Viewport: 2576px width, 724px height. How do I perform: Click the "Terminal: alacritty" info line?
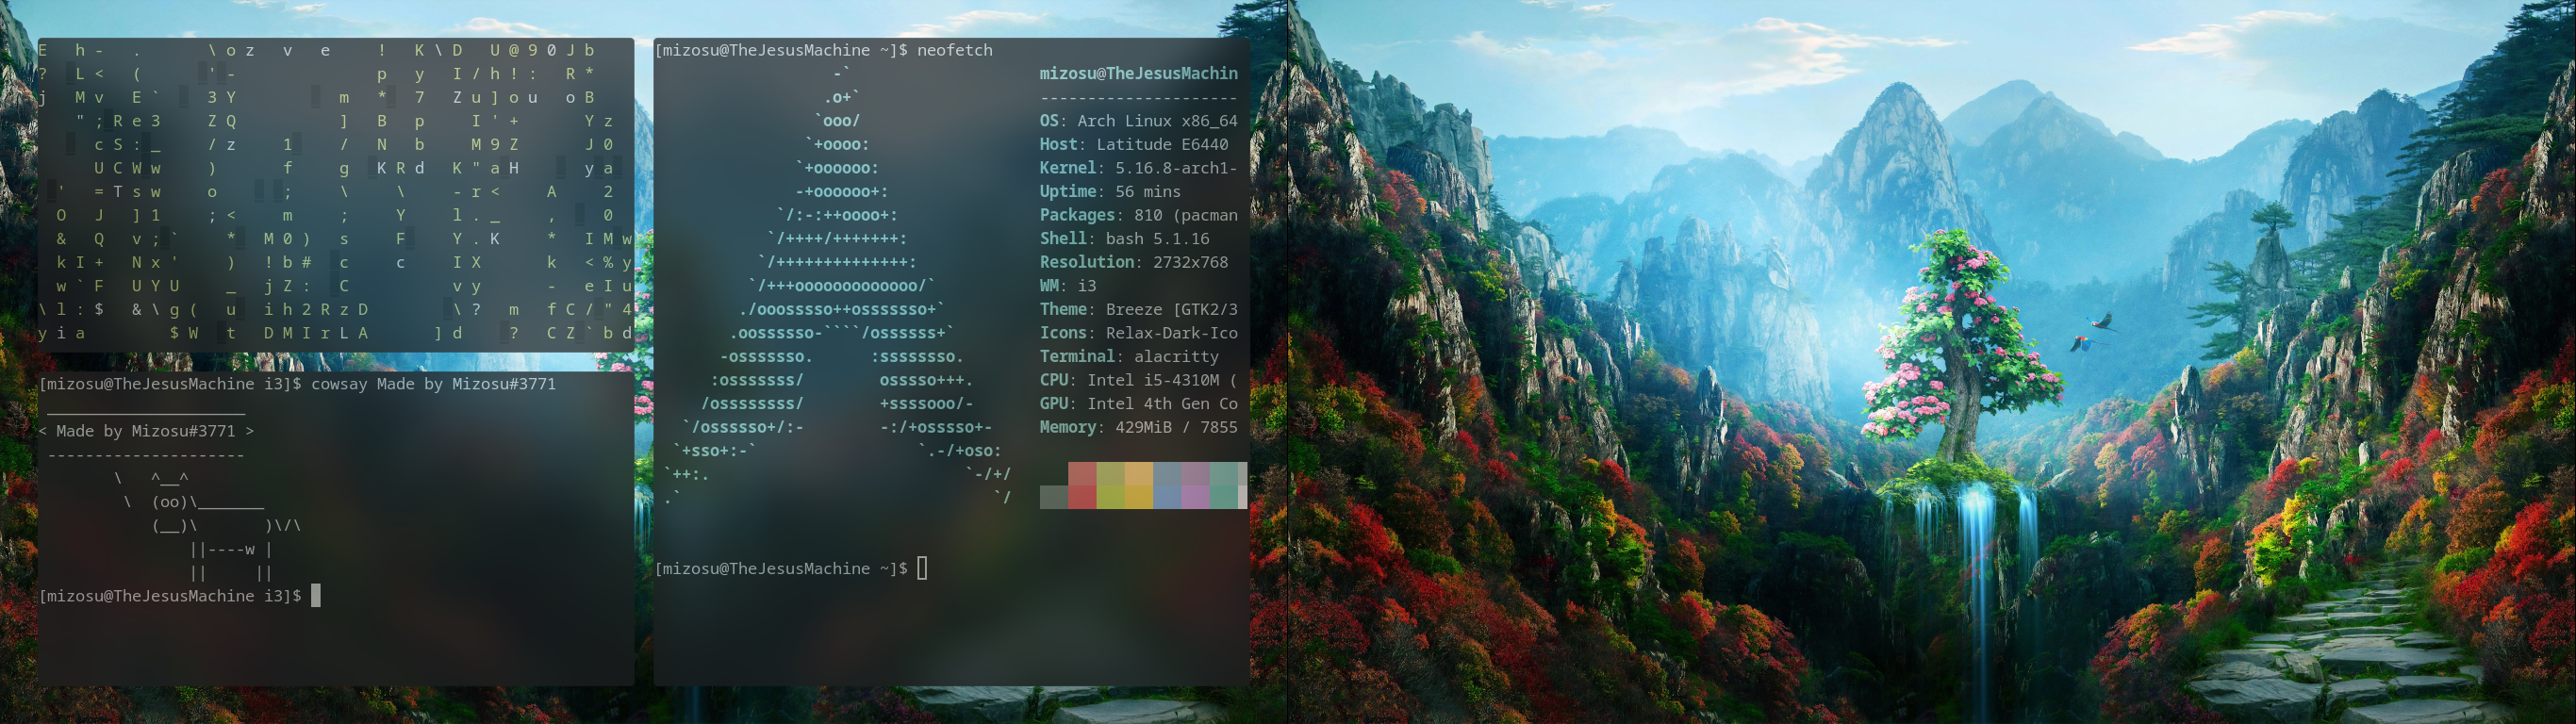[x=1128, y=357]
